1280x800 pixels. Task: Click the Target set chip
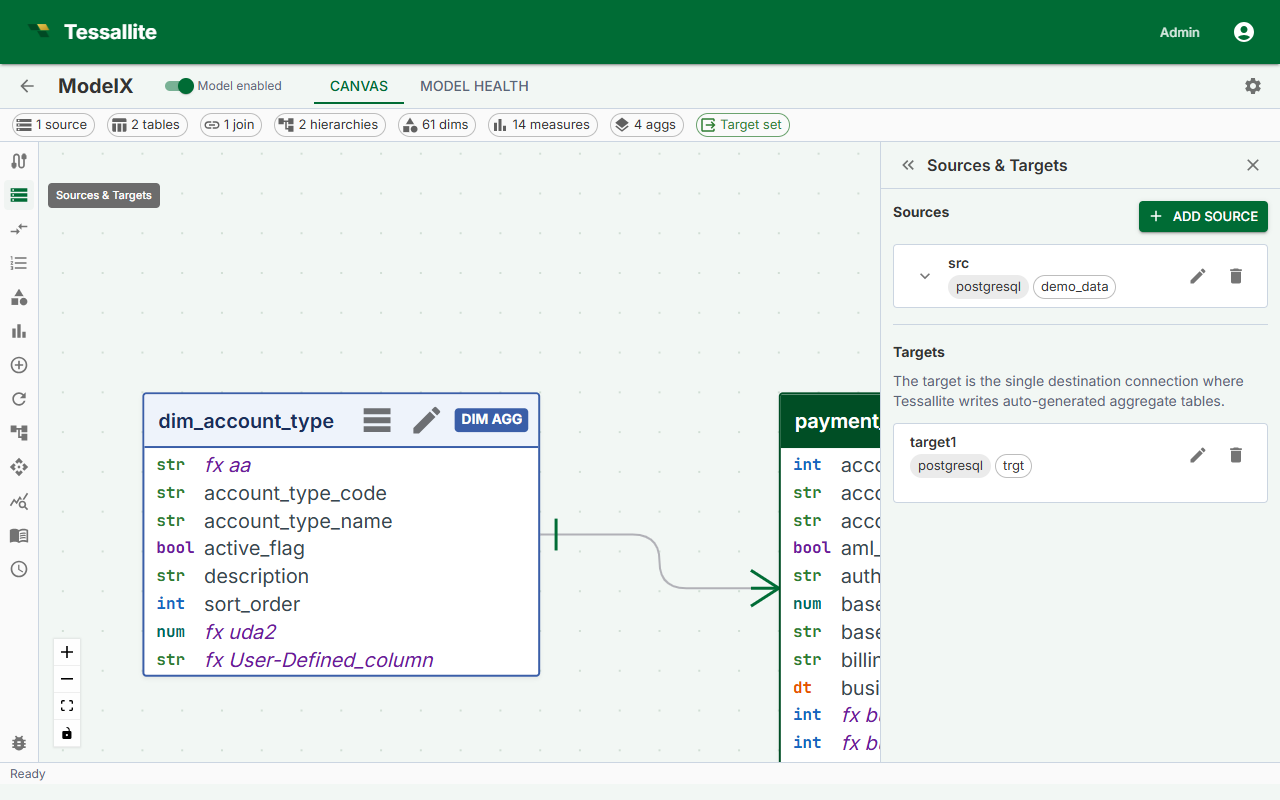pos(743,125)
